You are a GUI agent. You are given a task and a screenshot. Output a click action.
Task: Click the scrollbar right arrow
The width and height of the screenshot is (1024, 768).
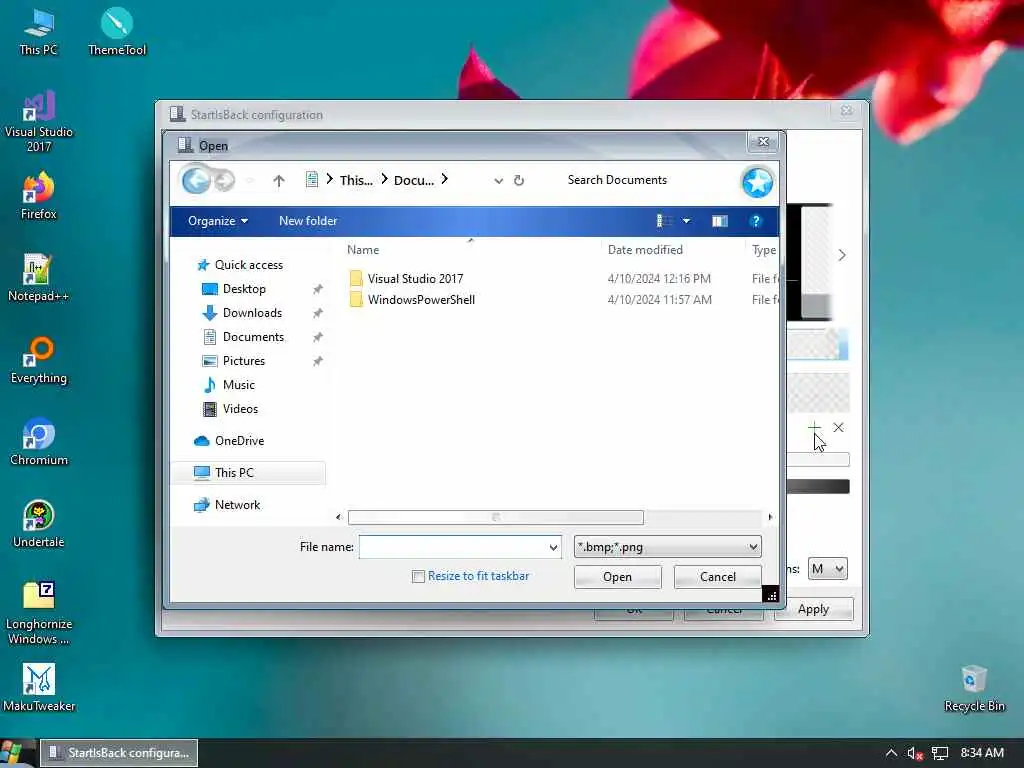point(770,517)
